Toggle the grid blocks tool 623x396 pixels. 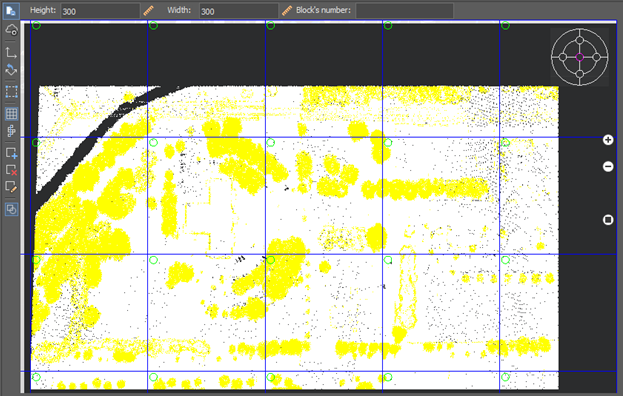11,114
